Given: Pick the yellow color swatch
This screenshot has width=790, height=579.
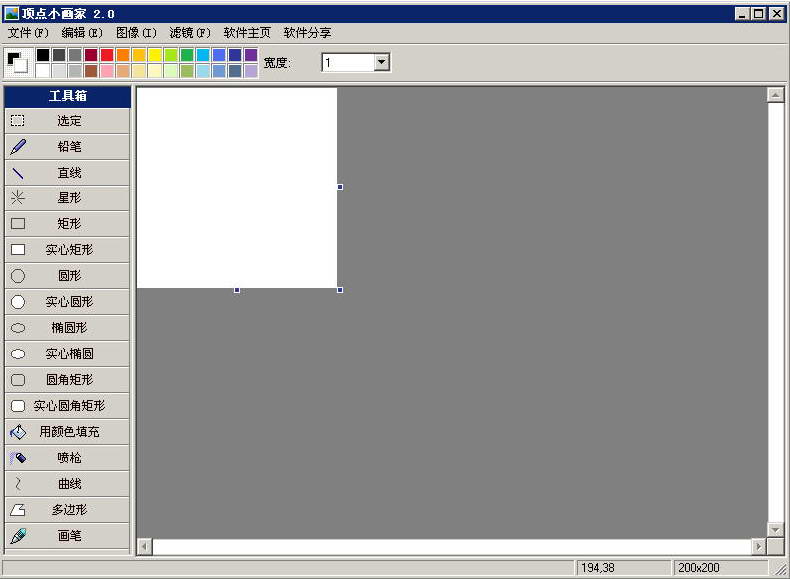Looking at the screenshot, I should [x=155, y=55].
